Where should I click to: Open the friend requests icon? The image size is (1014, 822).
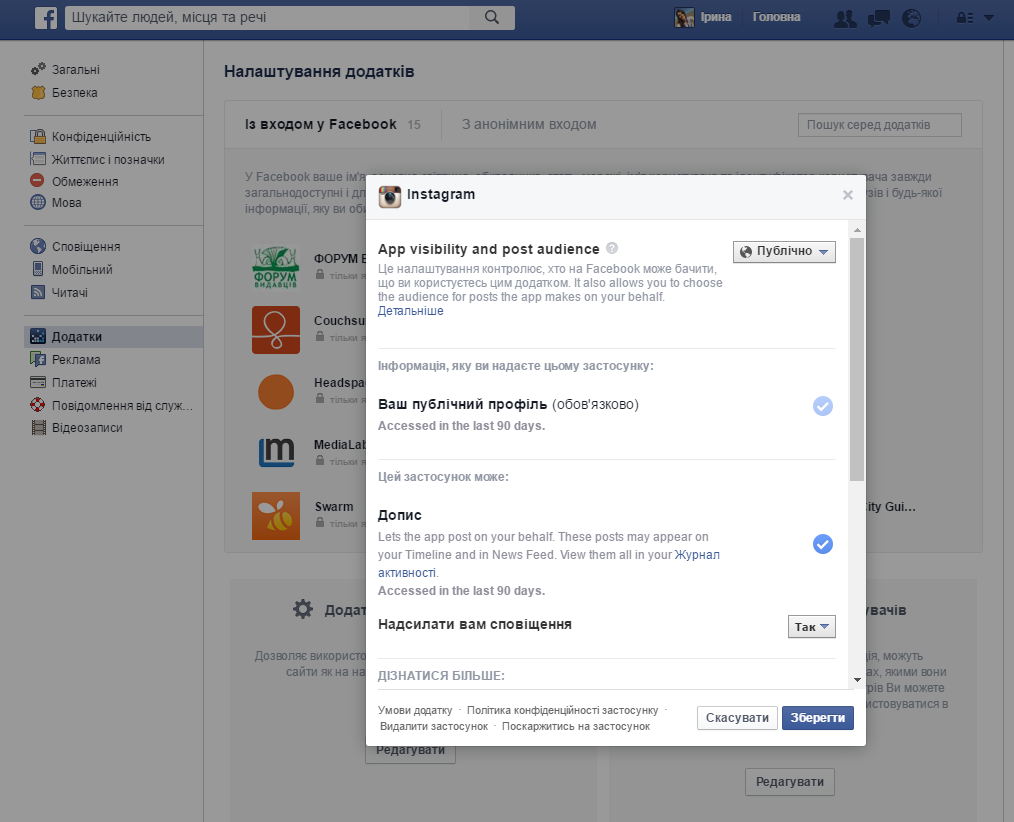tap(845, 18)
